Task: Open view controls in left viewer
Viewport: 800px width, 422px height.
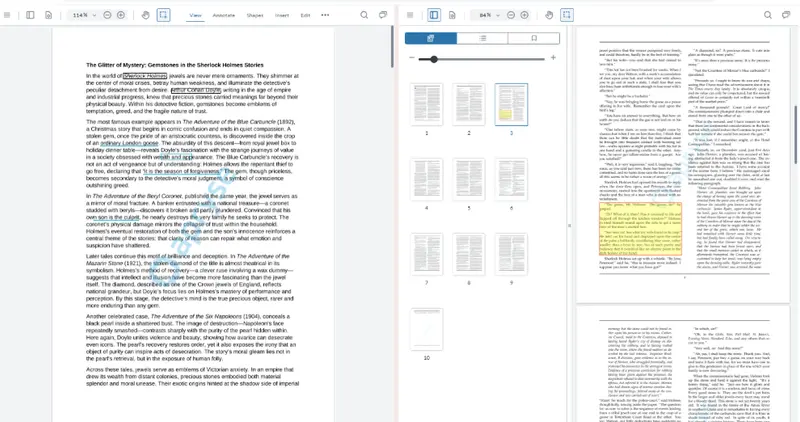Action: coord(48,15)
